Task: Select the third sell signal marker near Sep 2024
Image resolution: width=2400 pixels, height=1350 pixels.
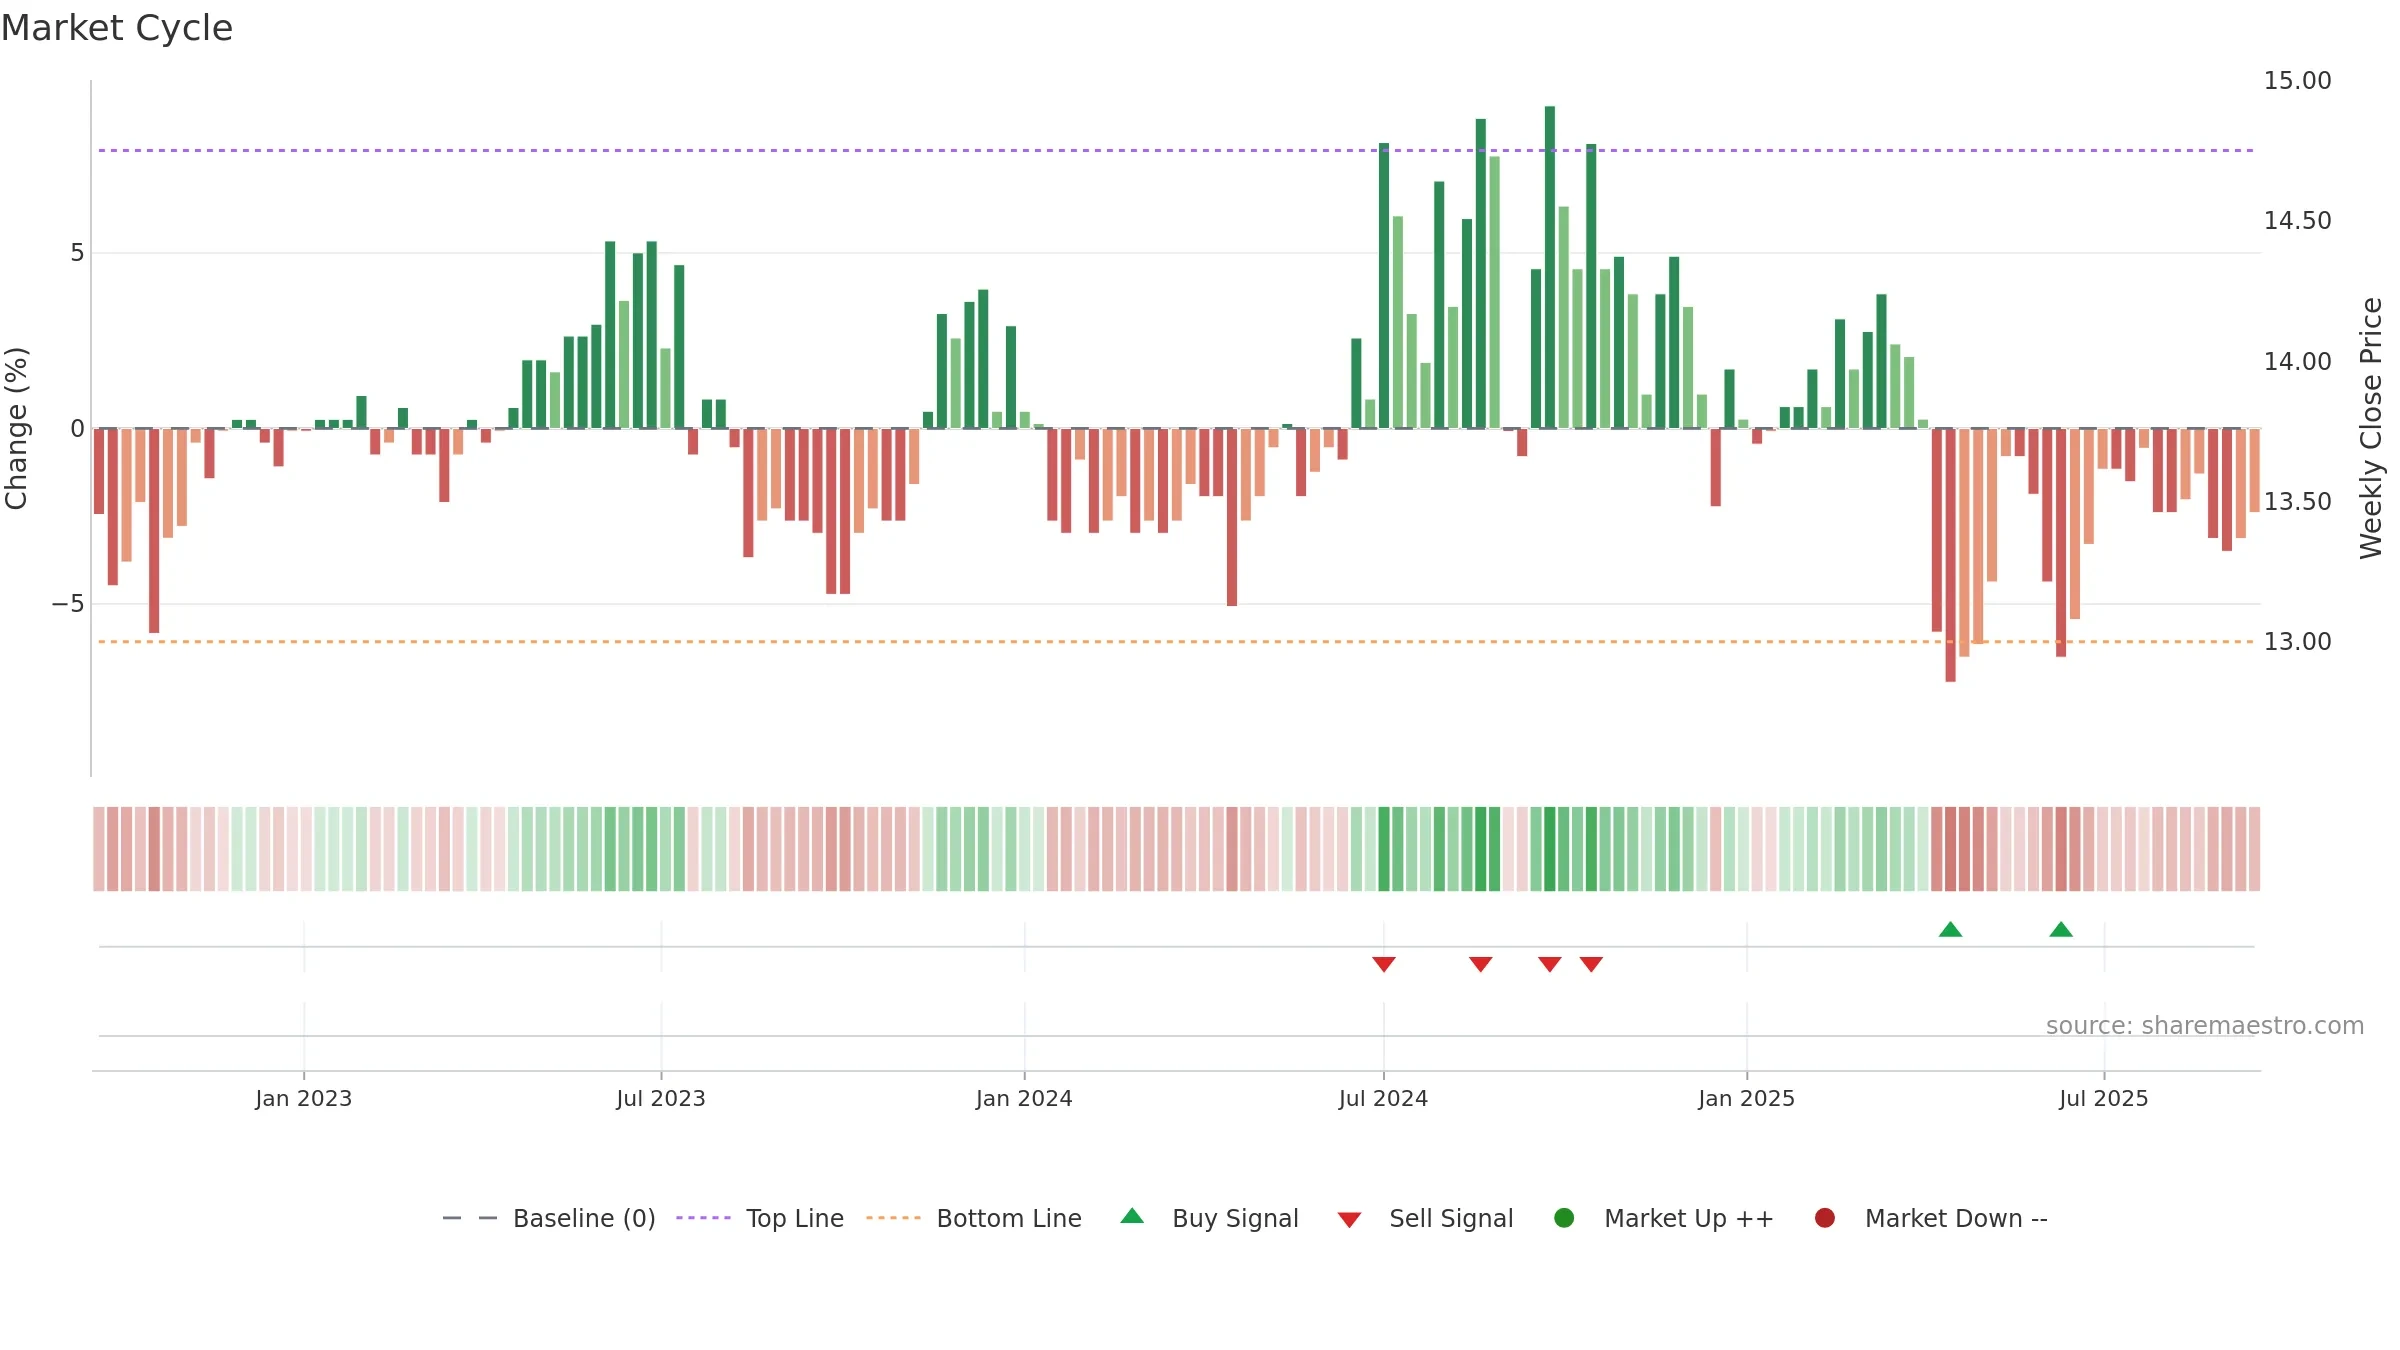Action: (x=1550, y=964)
